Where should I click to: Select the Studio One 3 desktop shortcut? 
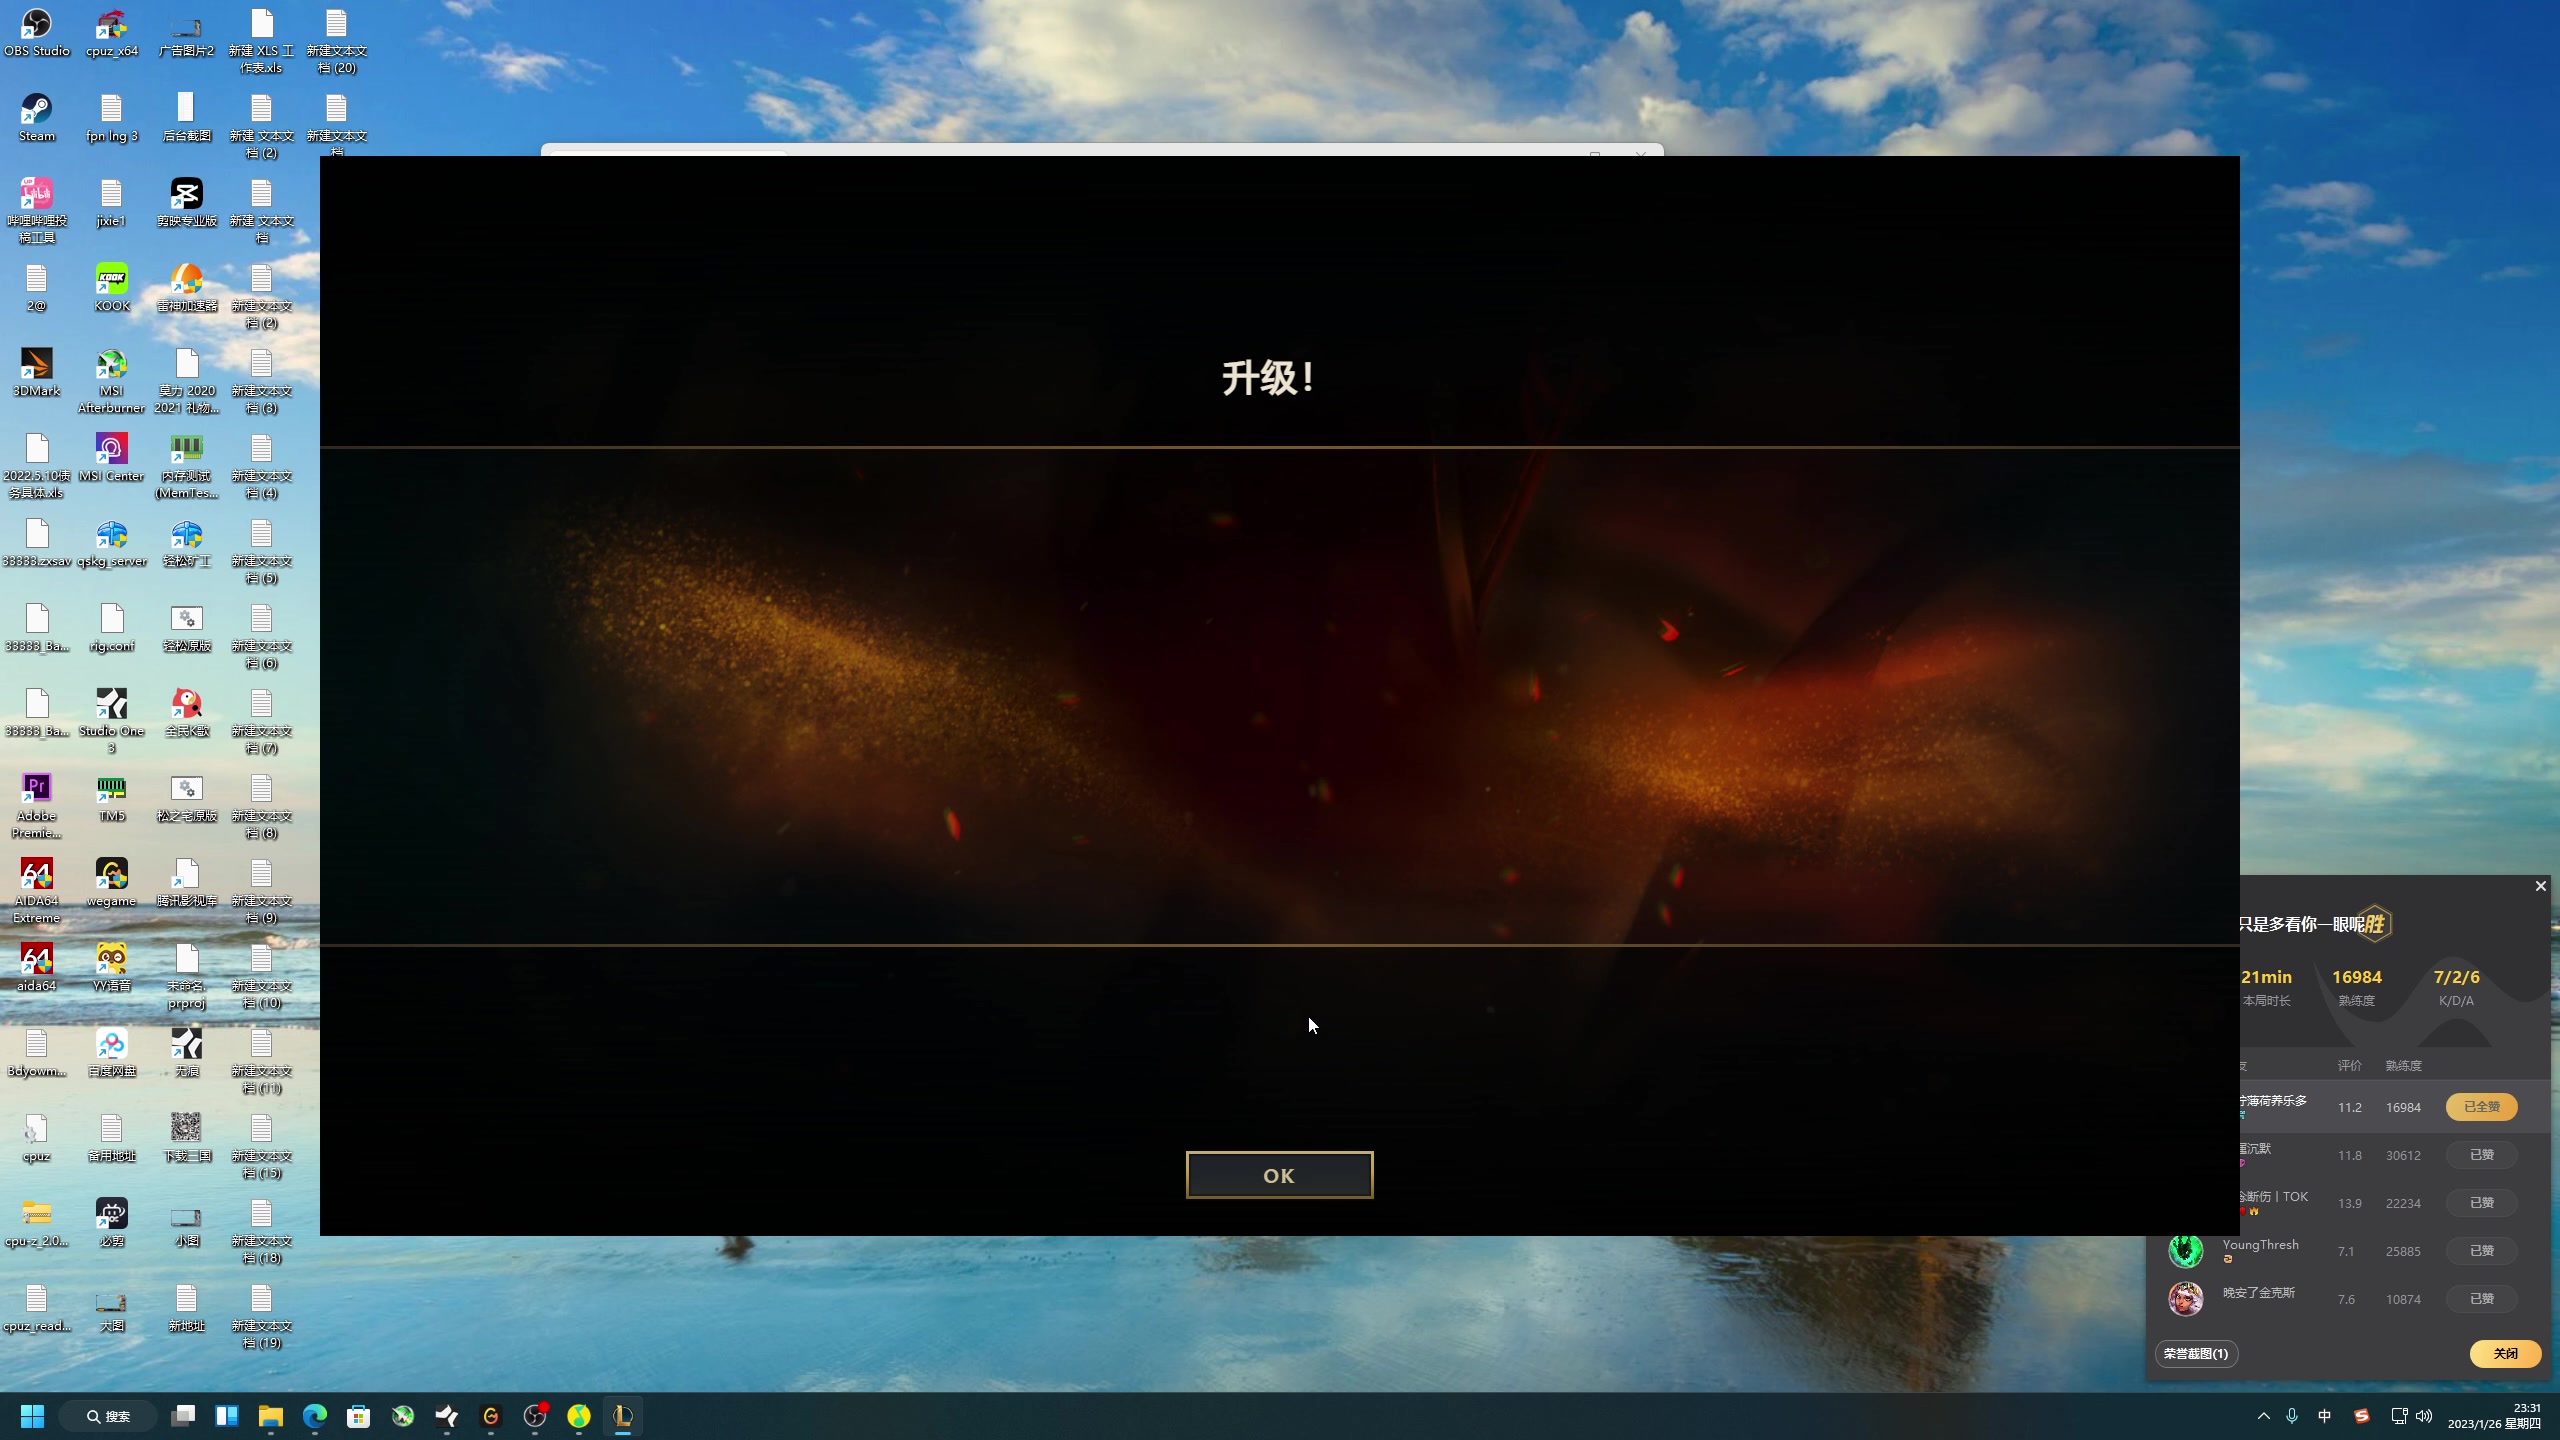coord(112,722)
